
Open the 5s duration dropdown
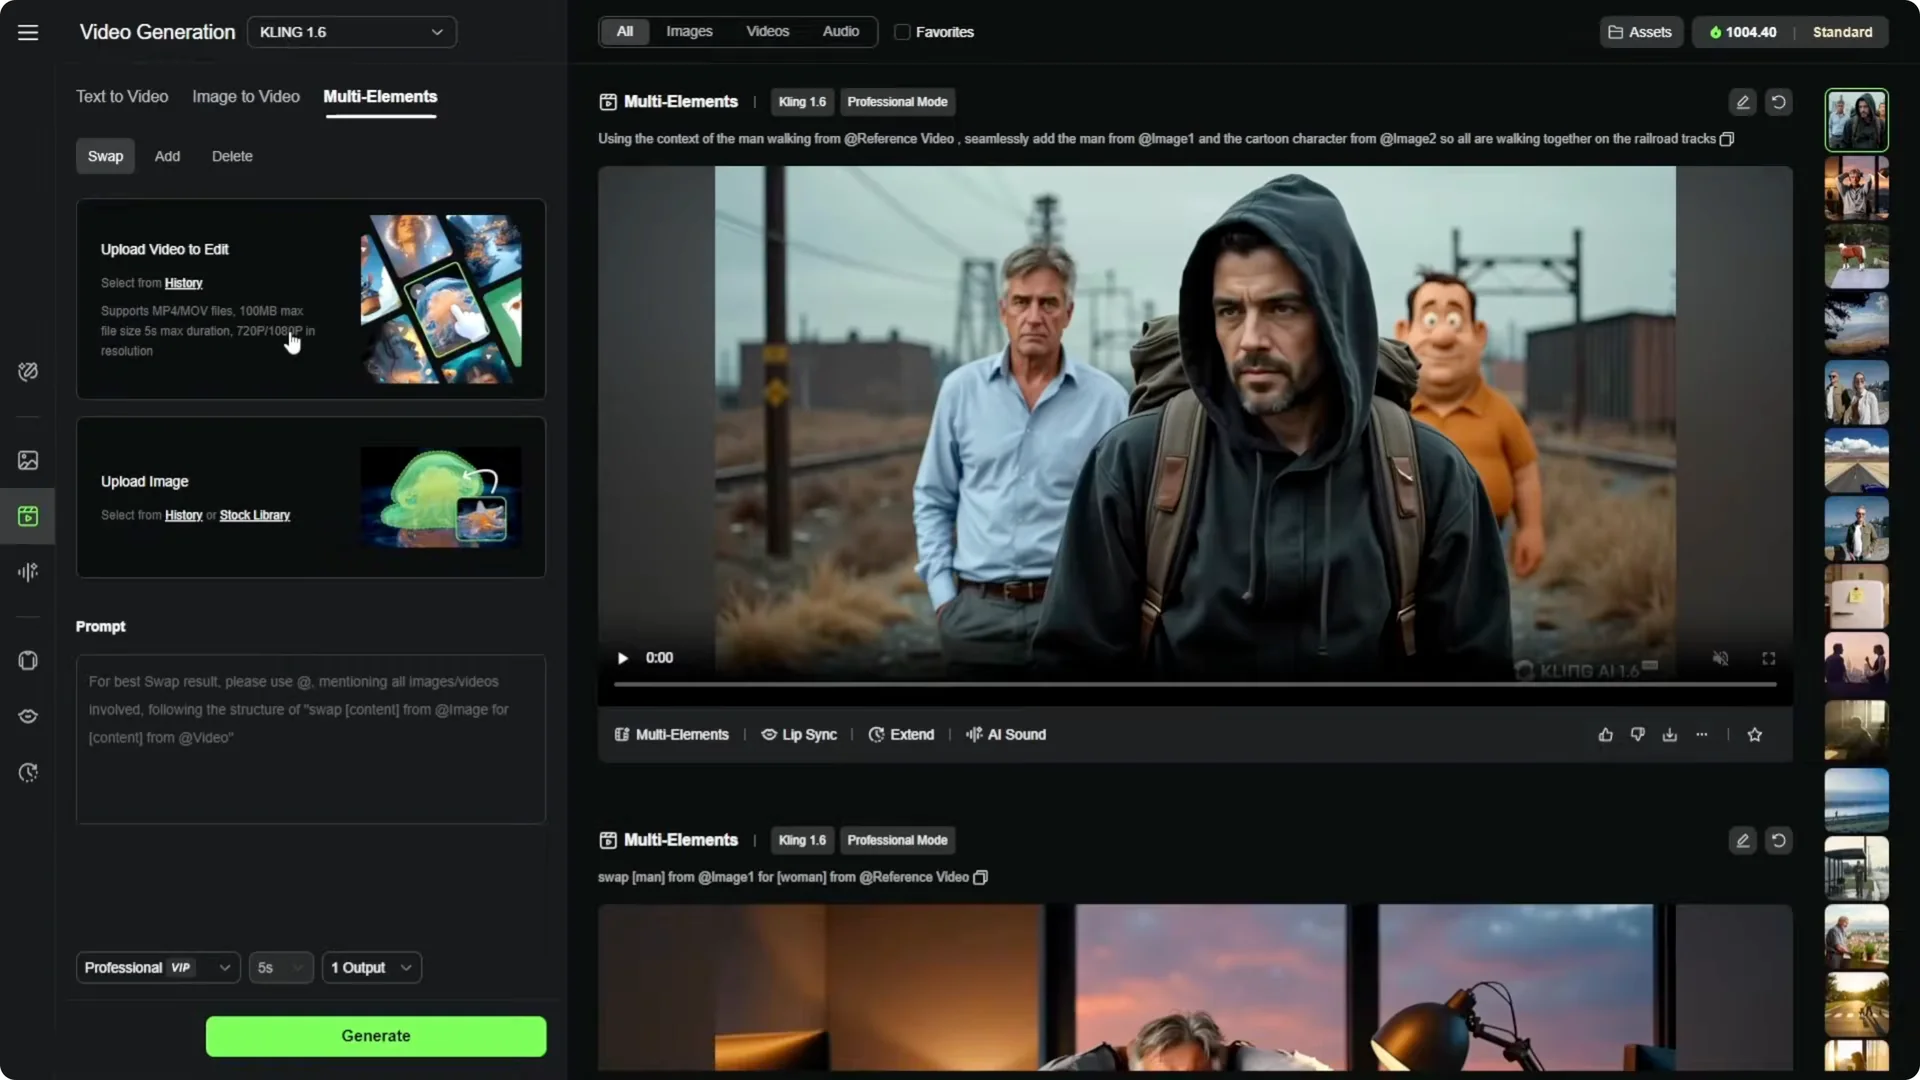(x=280, y=967)
